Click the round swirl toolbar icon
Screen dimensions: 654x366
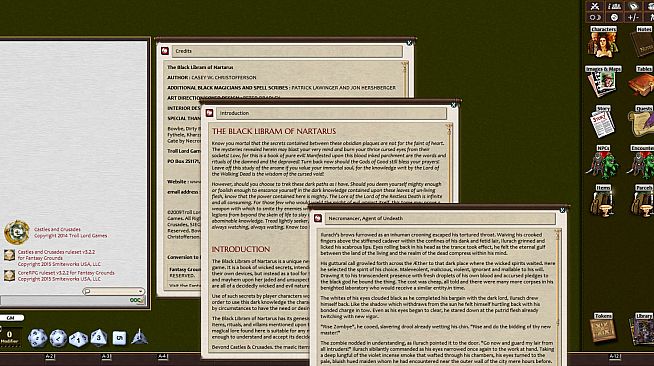(614, 17)
